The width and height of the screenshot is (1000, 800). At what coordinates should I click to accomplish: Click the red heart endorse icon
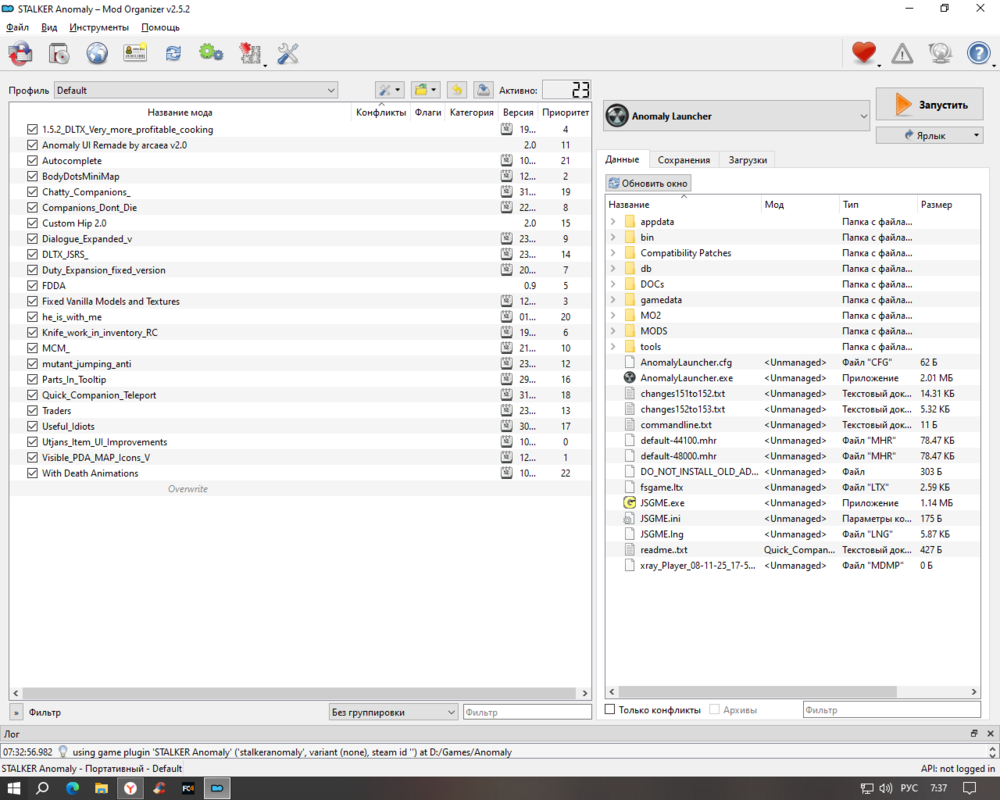[x=863, y=54]
